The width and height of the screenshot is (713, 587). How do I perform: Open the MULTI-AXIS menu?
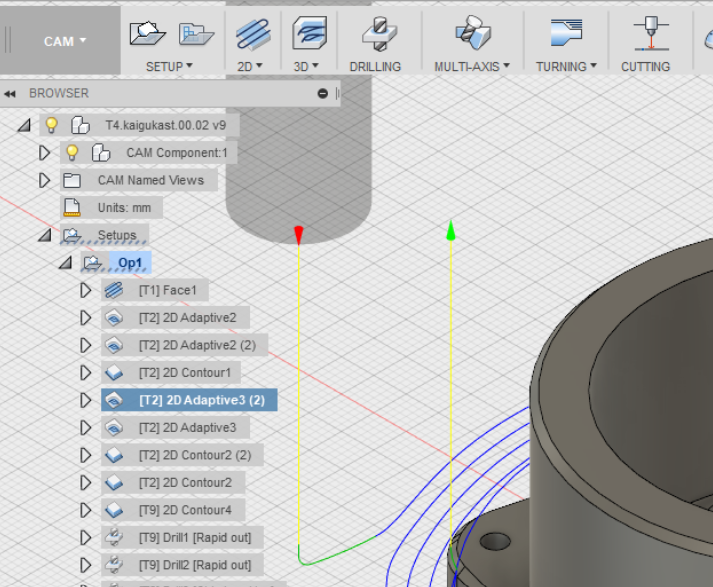click(472, 67)
